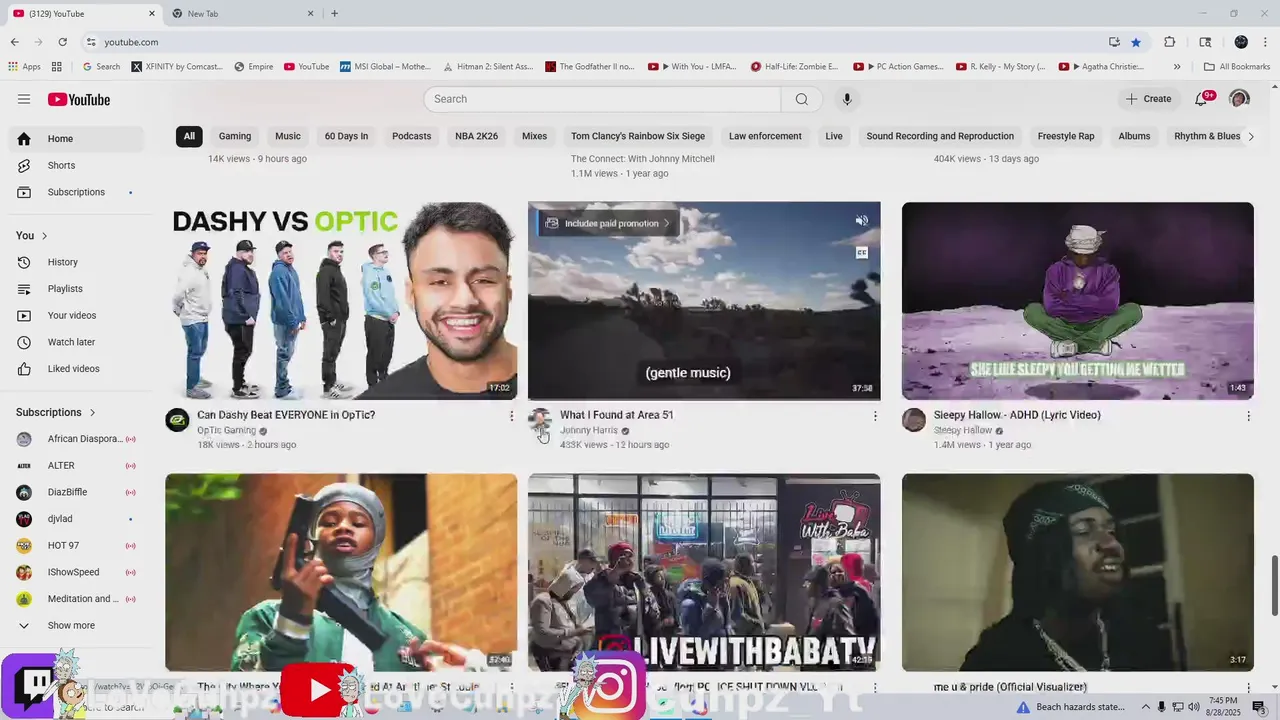Click the page vertical scrollbar thumb
The width and height of the screenshot is (1280, 720).
(x=1275, y=586)
